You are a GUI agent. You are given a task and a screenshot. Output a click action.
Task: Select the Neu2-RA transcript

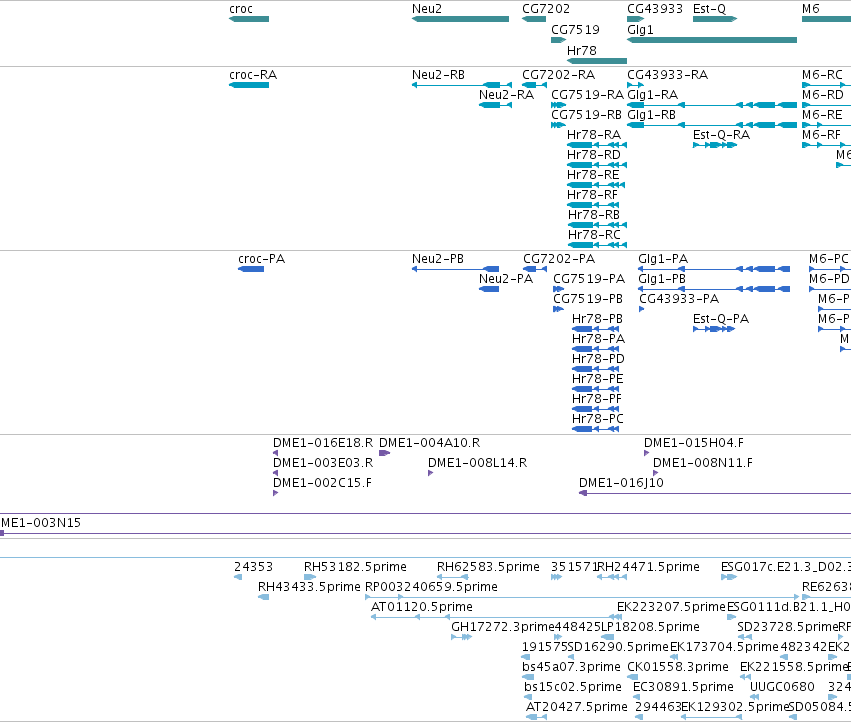[496, 105]
